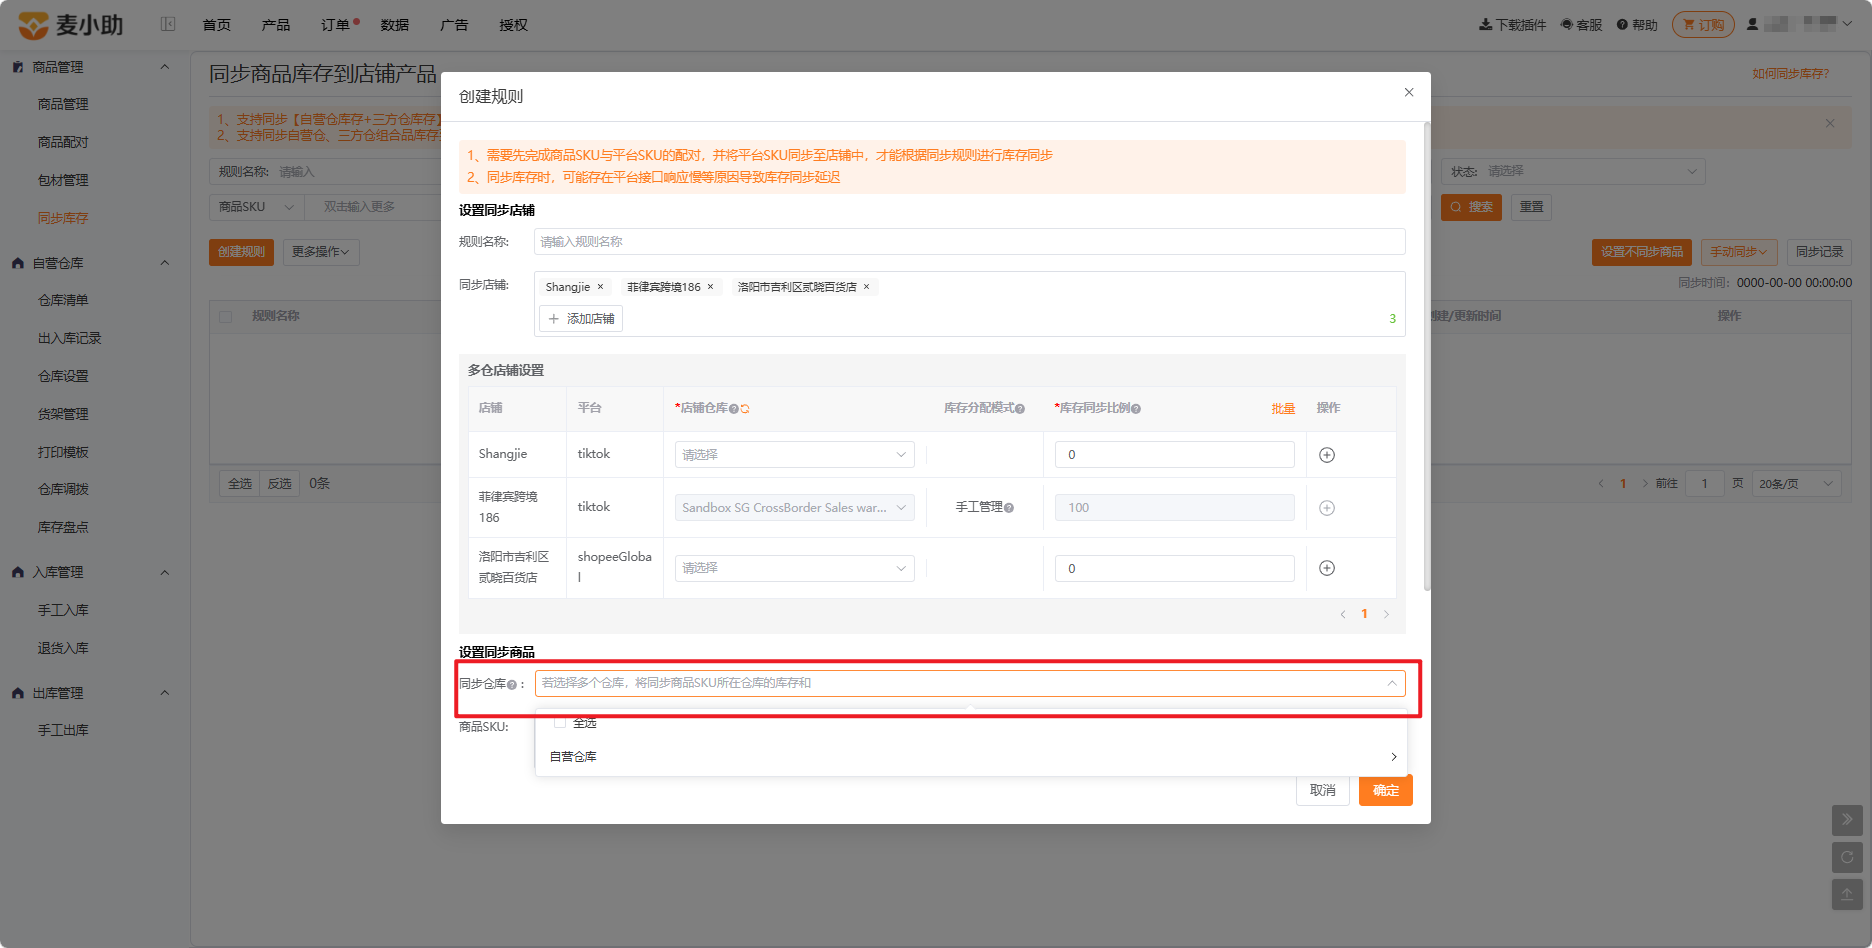Open Shangjie store warehouse dropdown
This screenshot has height=948, width=1872.
[x=795, y=455]
